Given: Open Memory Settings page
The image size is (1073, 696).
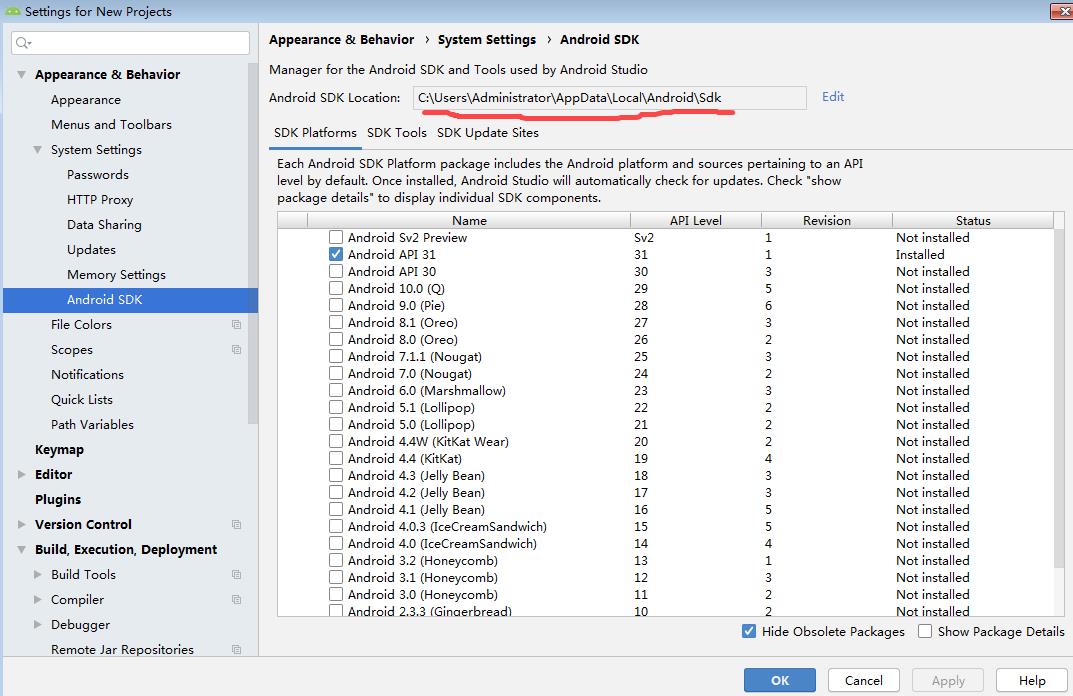Looking at the screenshot, I should coord(116,274).
